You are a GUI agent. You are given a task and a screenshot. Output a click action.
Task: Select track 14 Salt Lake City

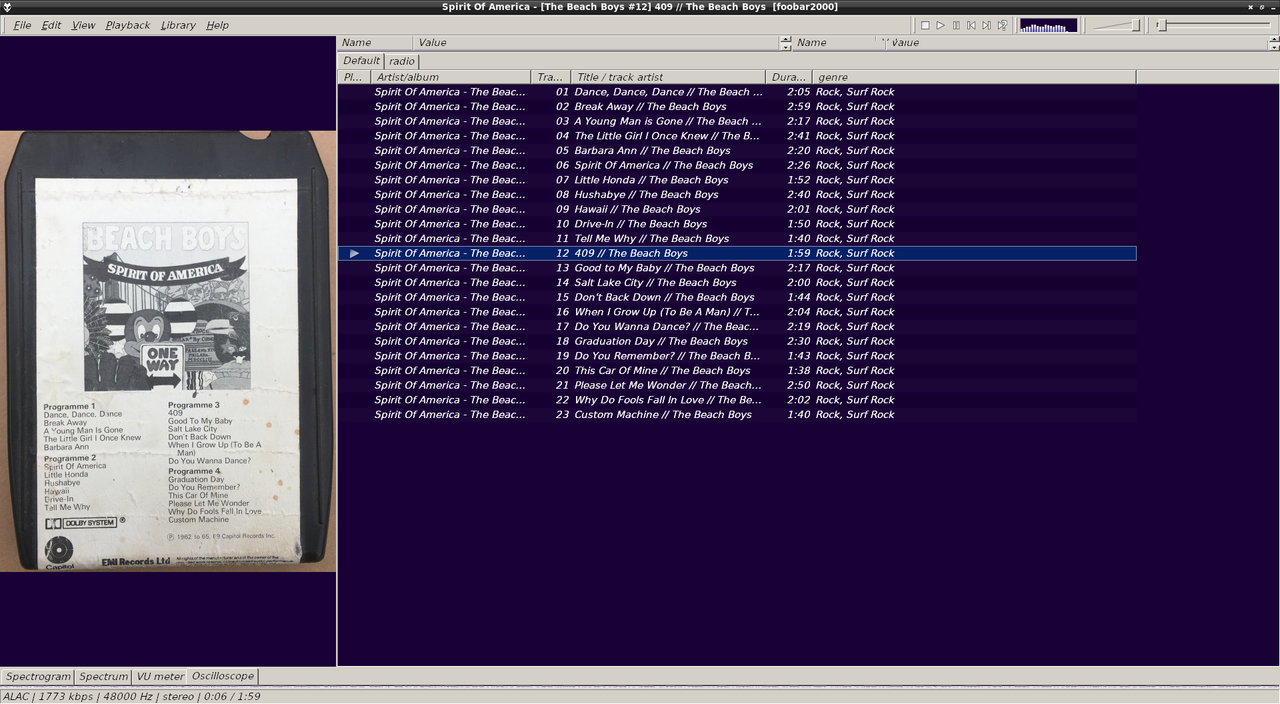(737, 283)
